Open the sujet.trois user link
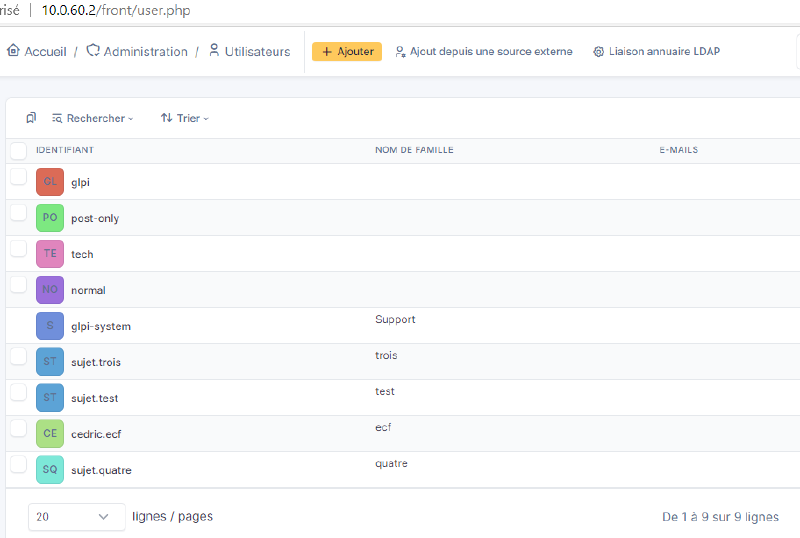The width and height of the screenshot is (800, 538). tap(96, 362)
